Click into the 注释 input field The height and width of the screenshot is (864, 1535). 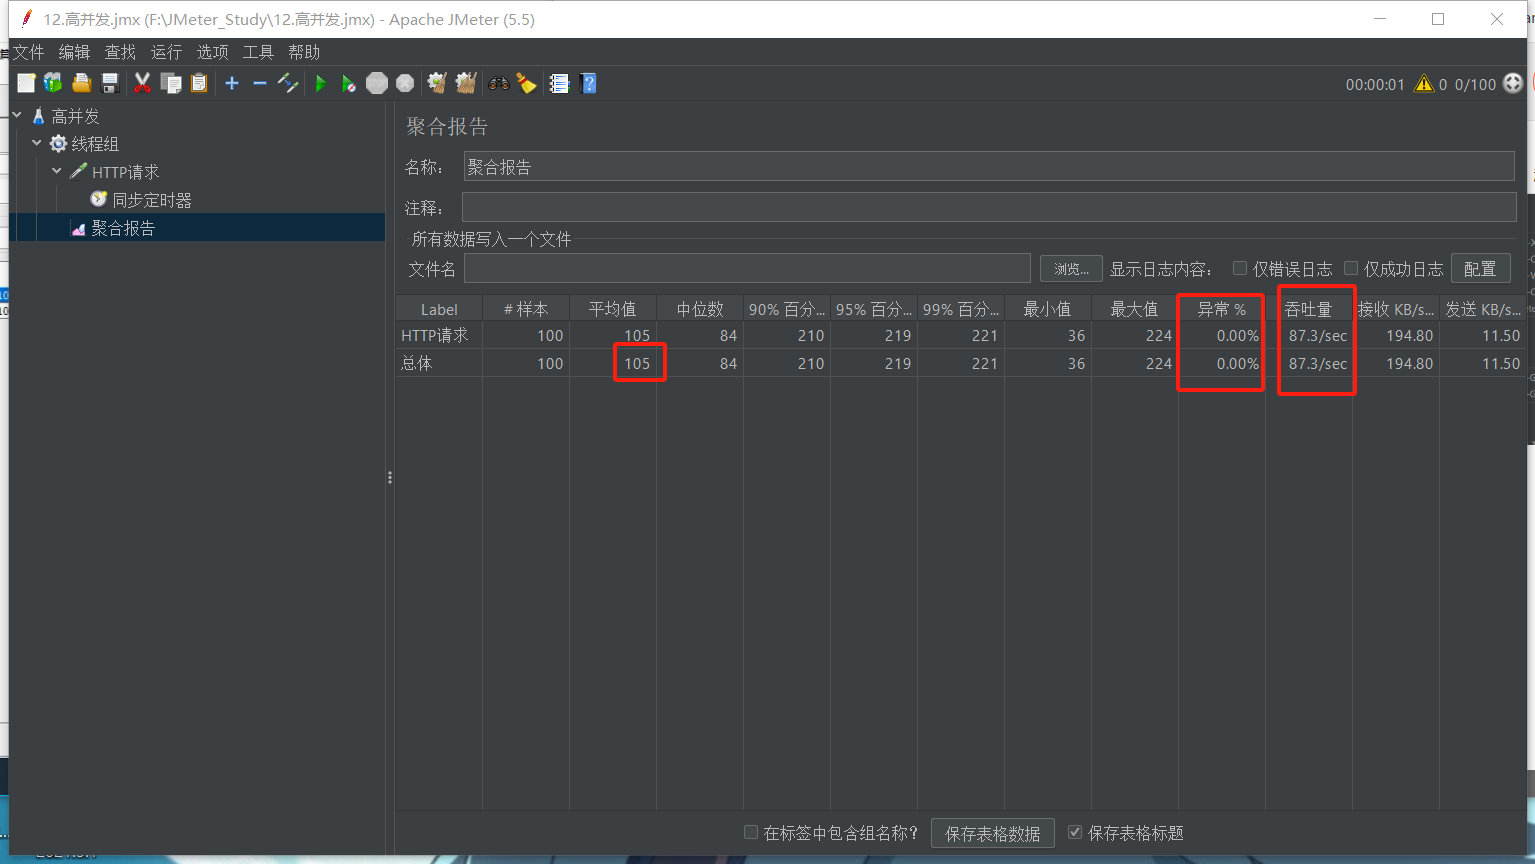pyautogui.click(x=989, y=207)
